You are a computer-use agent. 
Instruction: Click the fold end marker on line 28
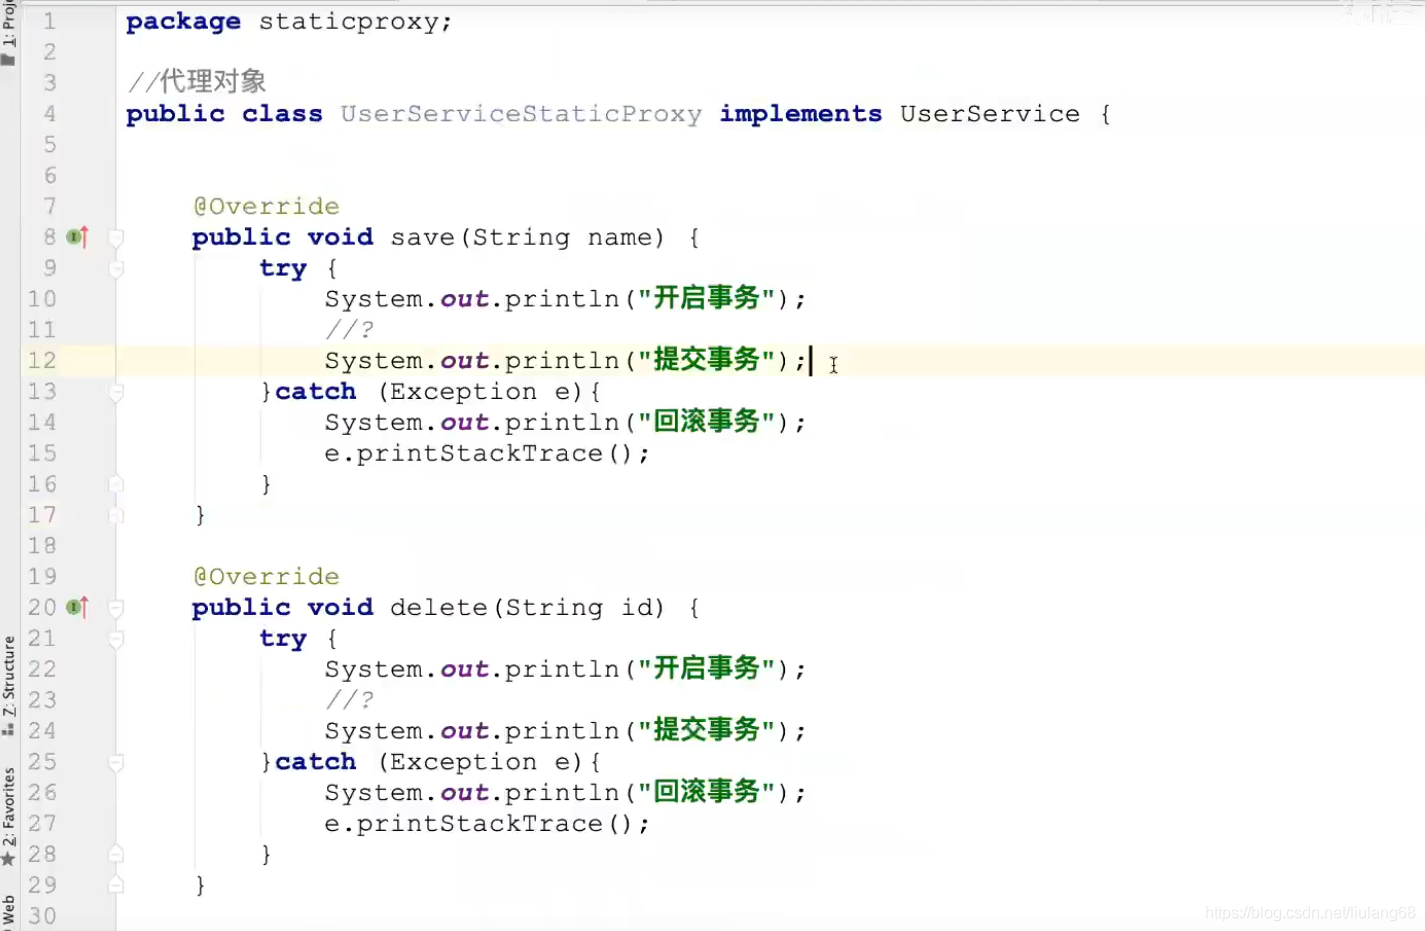coord(116,855)
